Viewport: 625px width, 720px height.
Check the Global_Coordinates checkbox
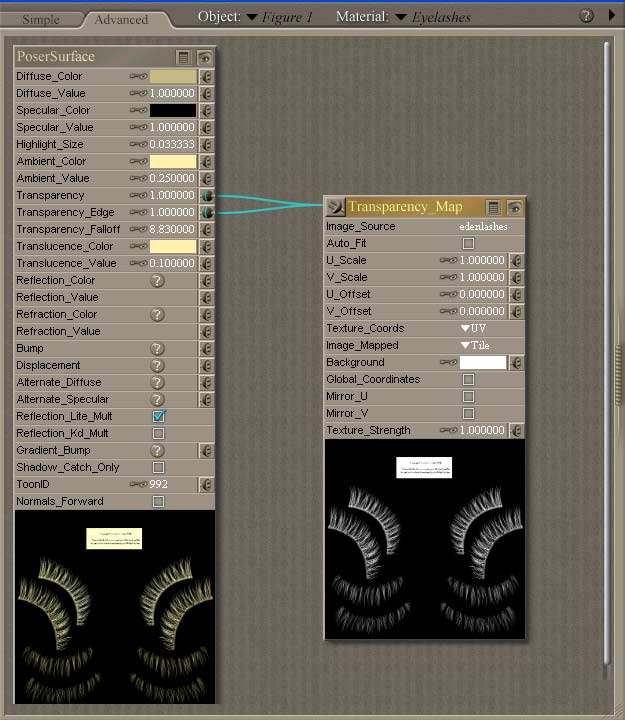coord(468,379)
